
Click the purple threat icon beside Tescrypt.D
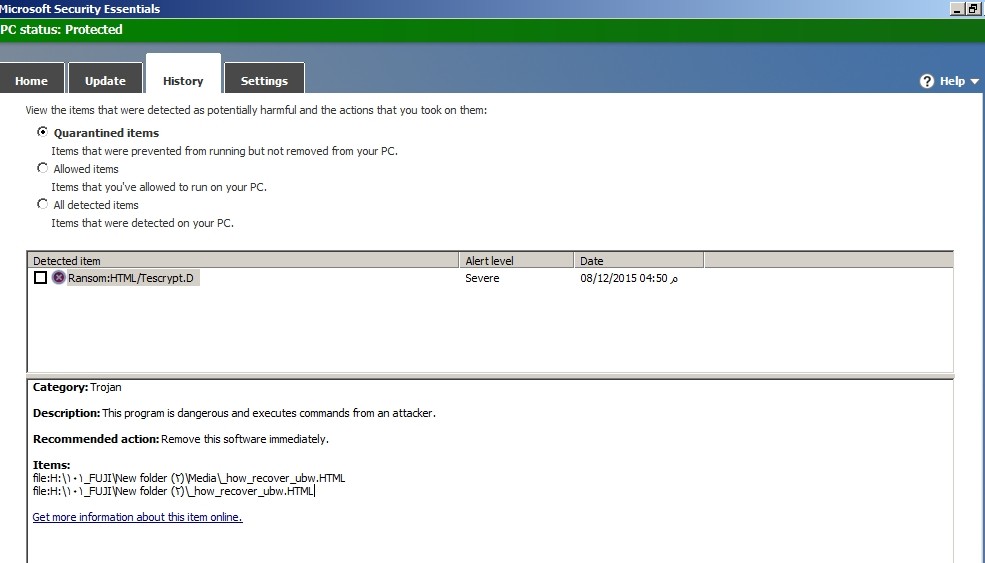pyautogui.click(x=58, y=278)
